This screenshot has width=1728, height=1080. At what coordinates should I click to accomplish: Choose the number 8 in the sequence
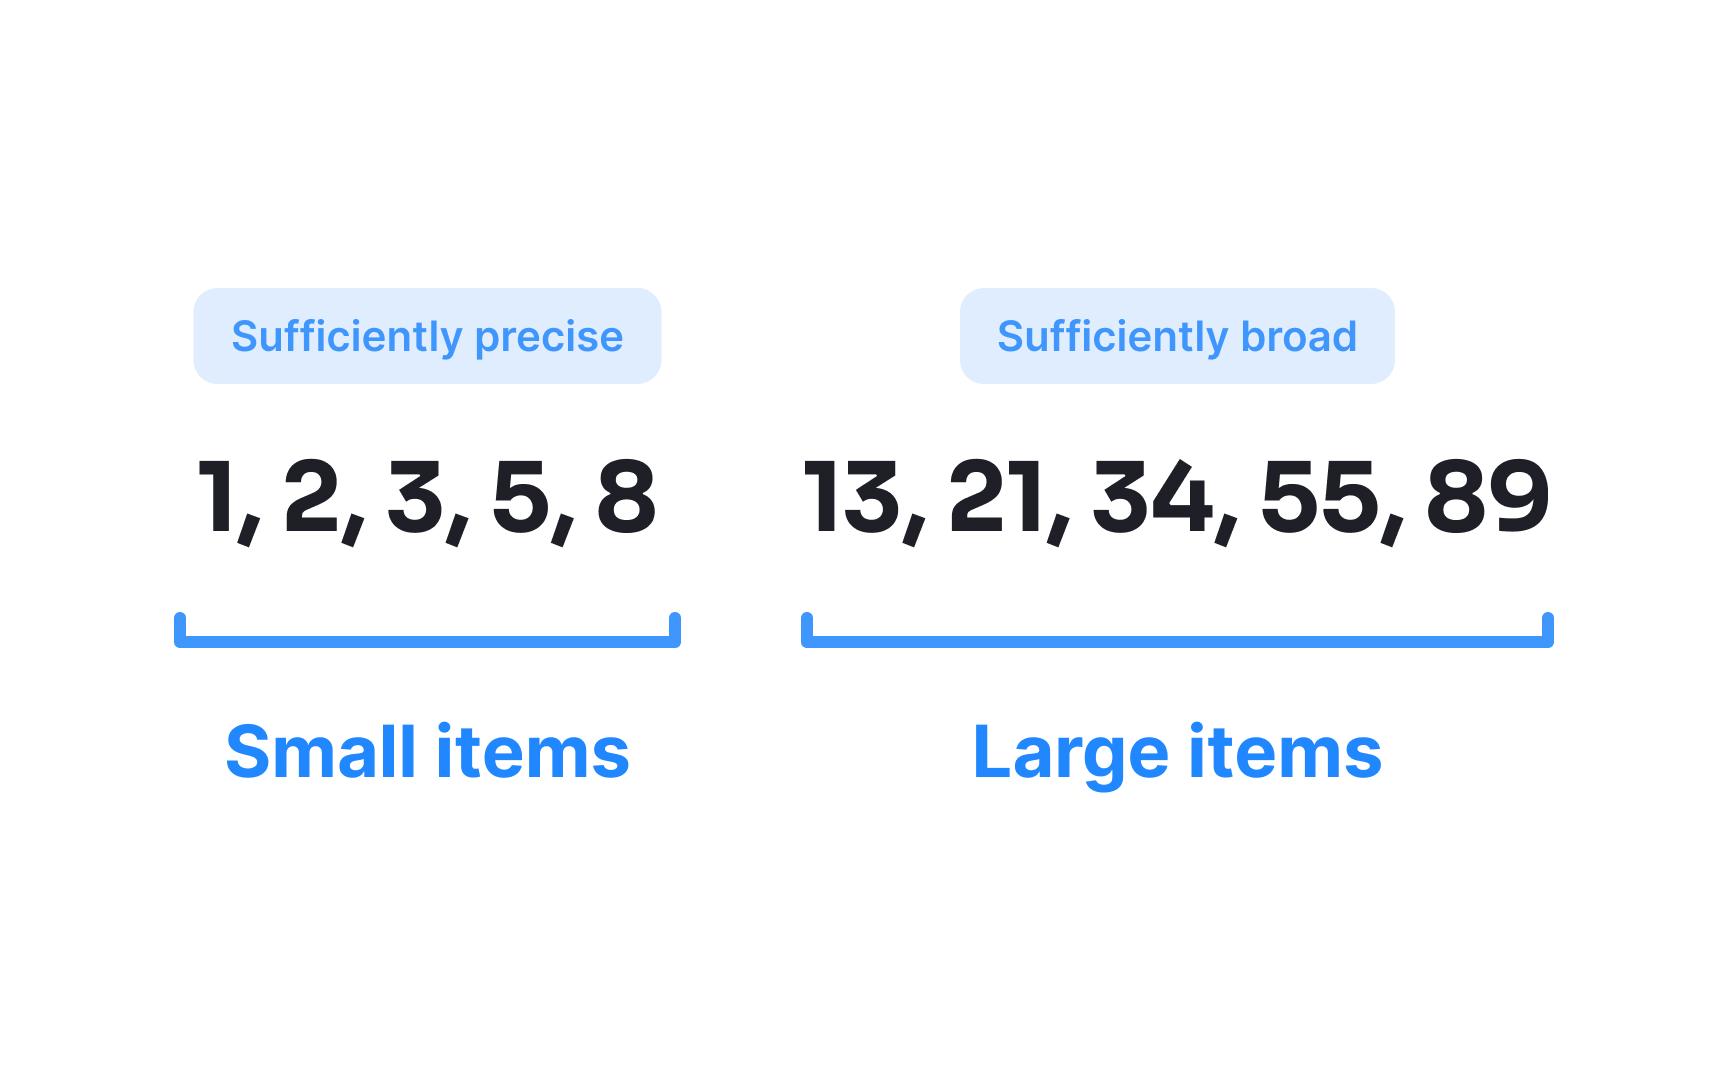[x=626, y=496]
